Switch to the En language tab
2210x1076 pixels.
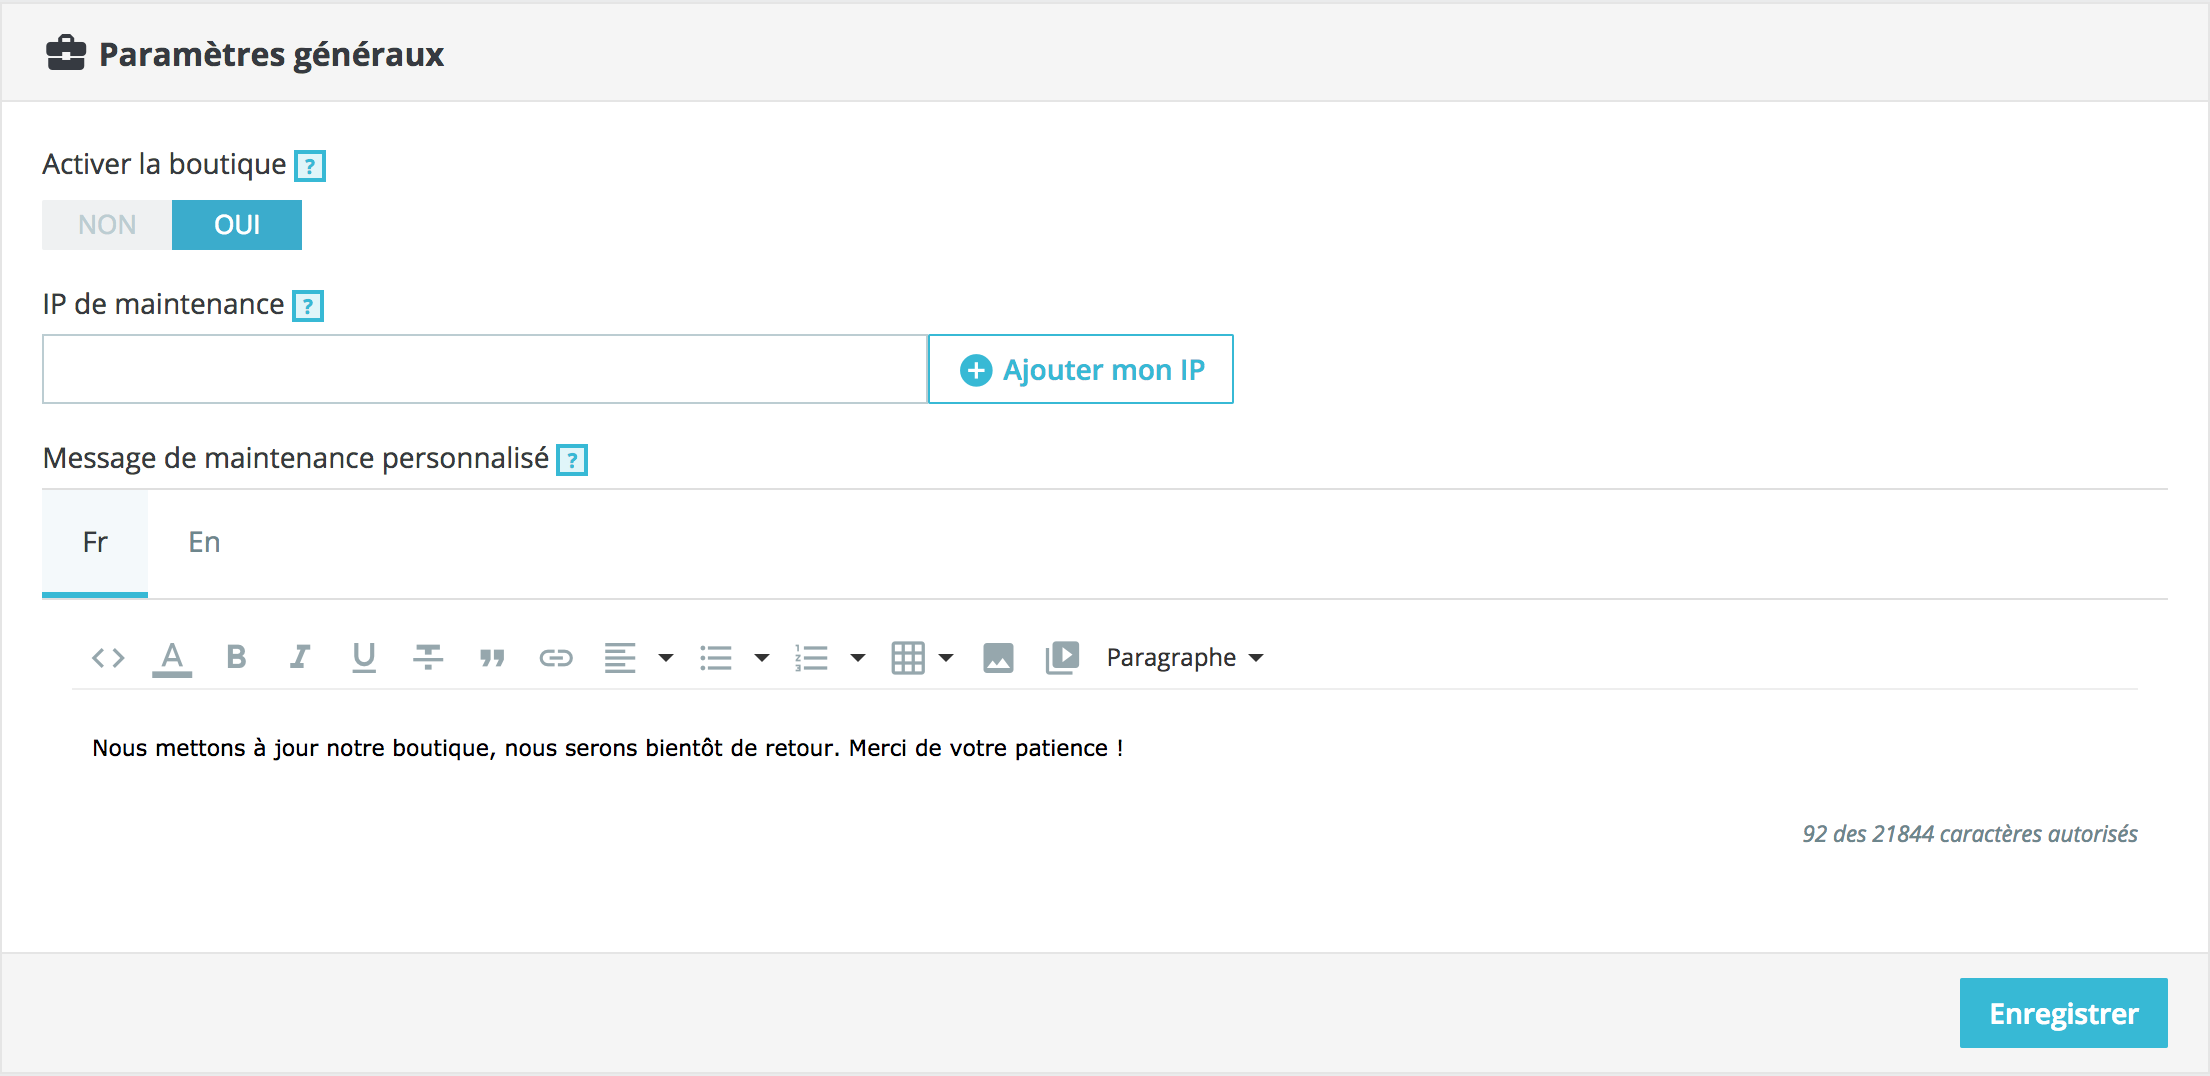point(204,542)
